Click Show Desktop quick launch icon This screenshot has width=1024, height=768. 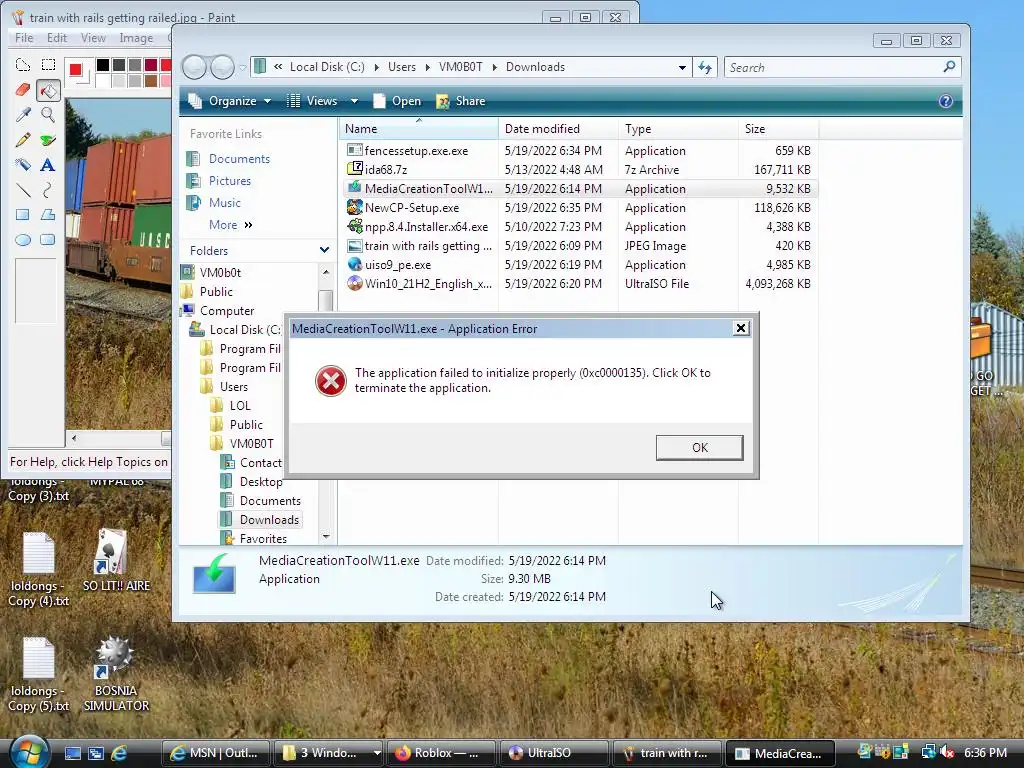[72, 753]
